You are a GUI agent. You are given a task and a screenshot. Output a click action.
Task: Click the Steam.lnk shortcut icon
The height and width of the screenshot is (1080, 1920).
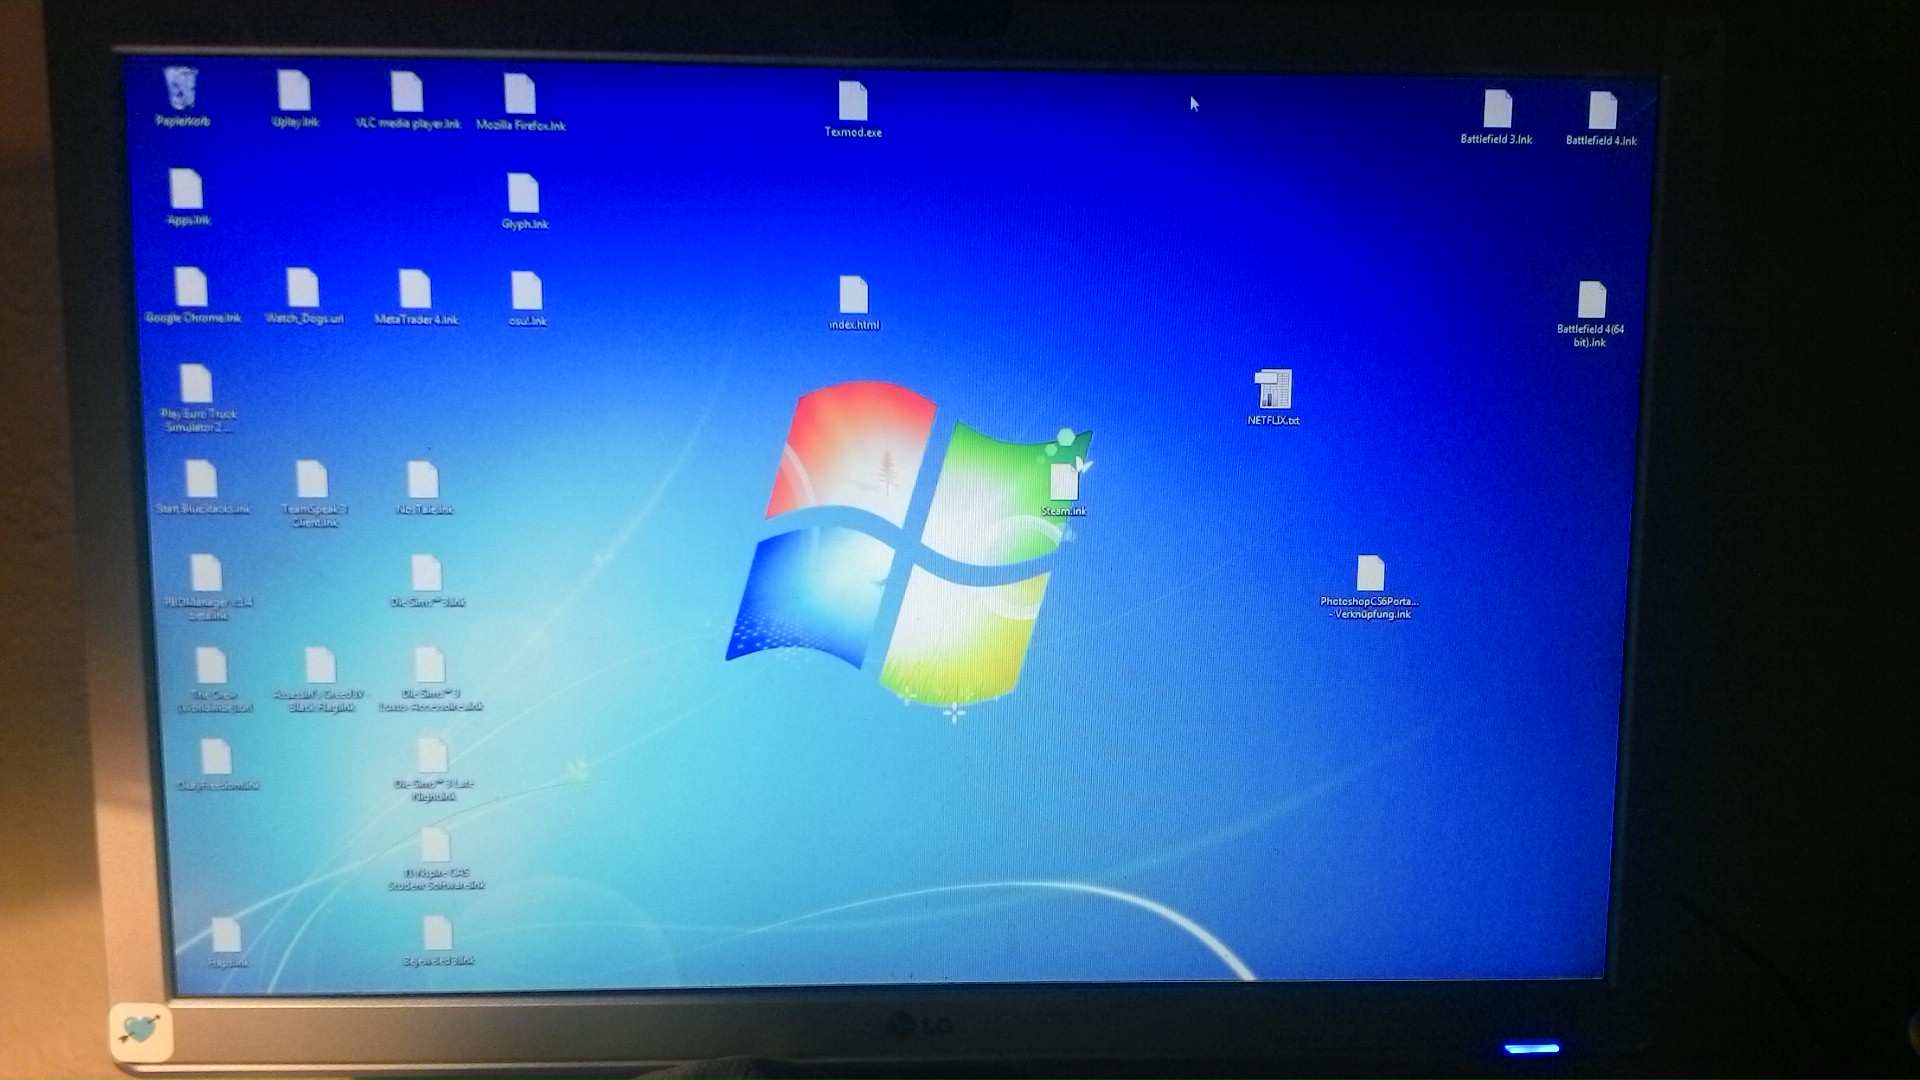click(1064, 484)
